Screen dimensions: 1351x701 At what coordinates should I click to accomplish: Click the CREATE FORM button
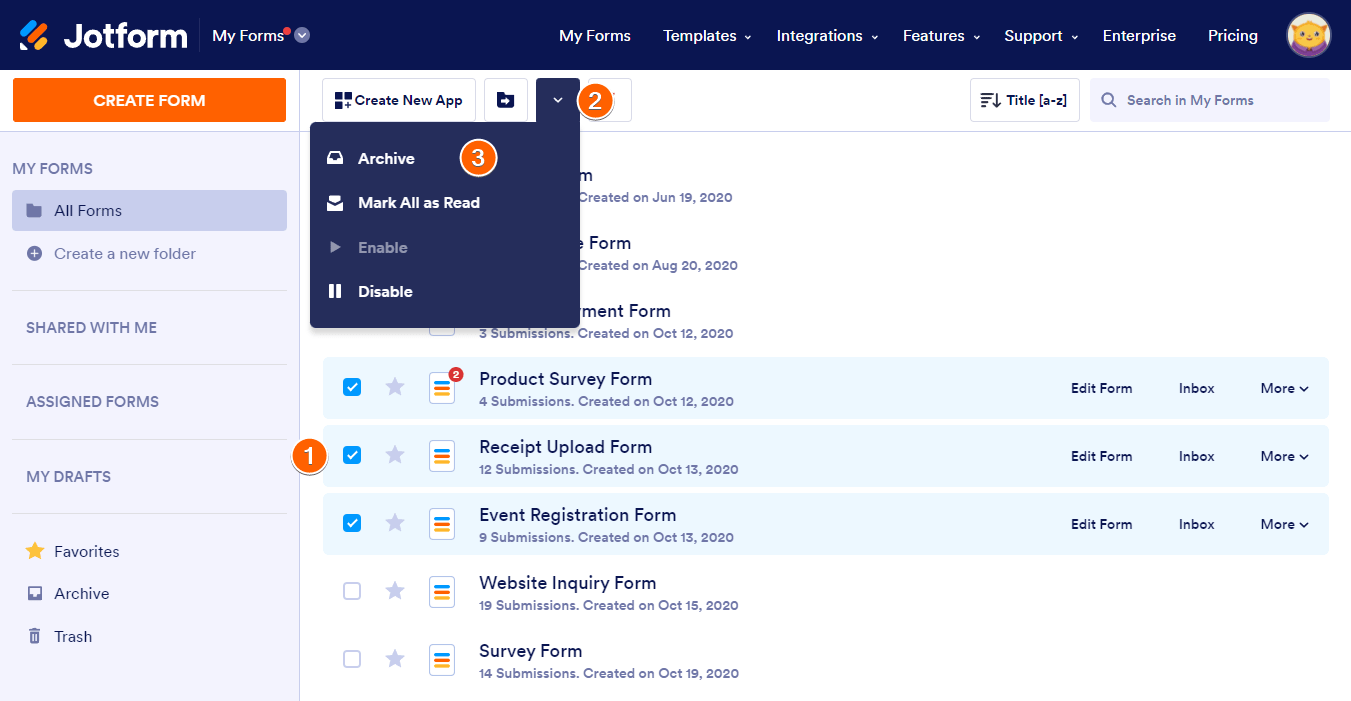(149, 100)
